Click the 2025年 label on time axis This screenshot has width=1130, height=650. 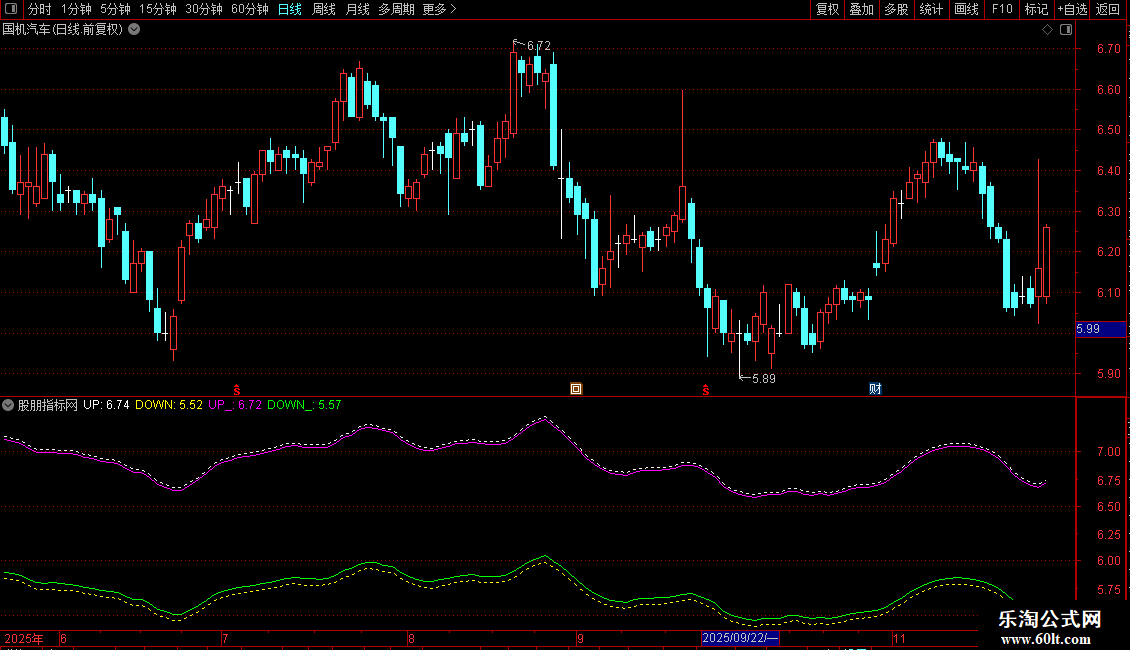(x=24, y=638)
